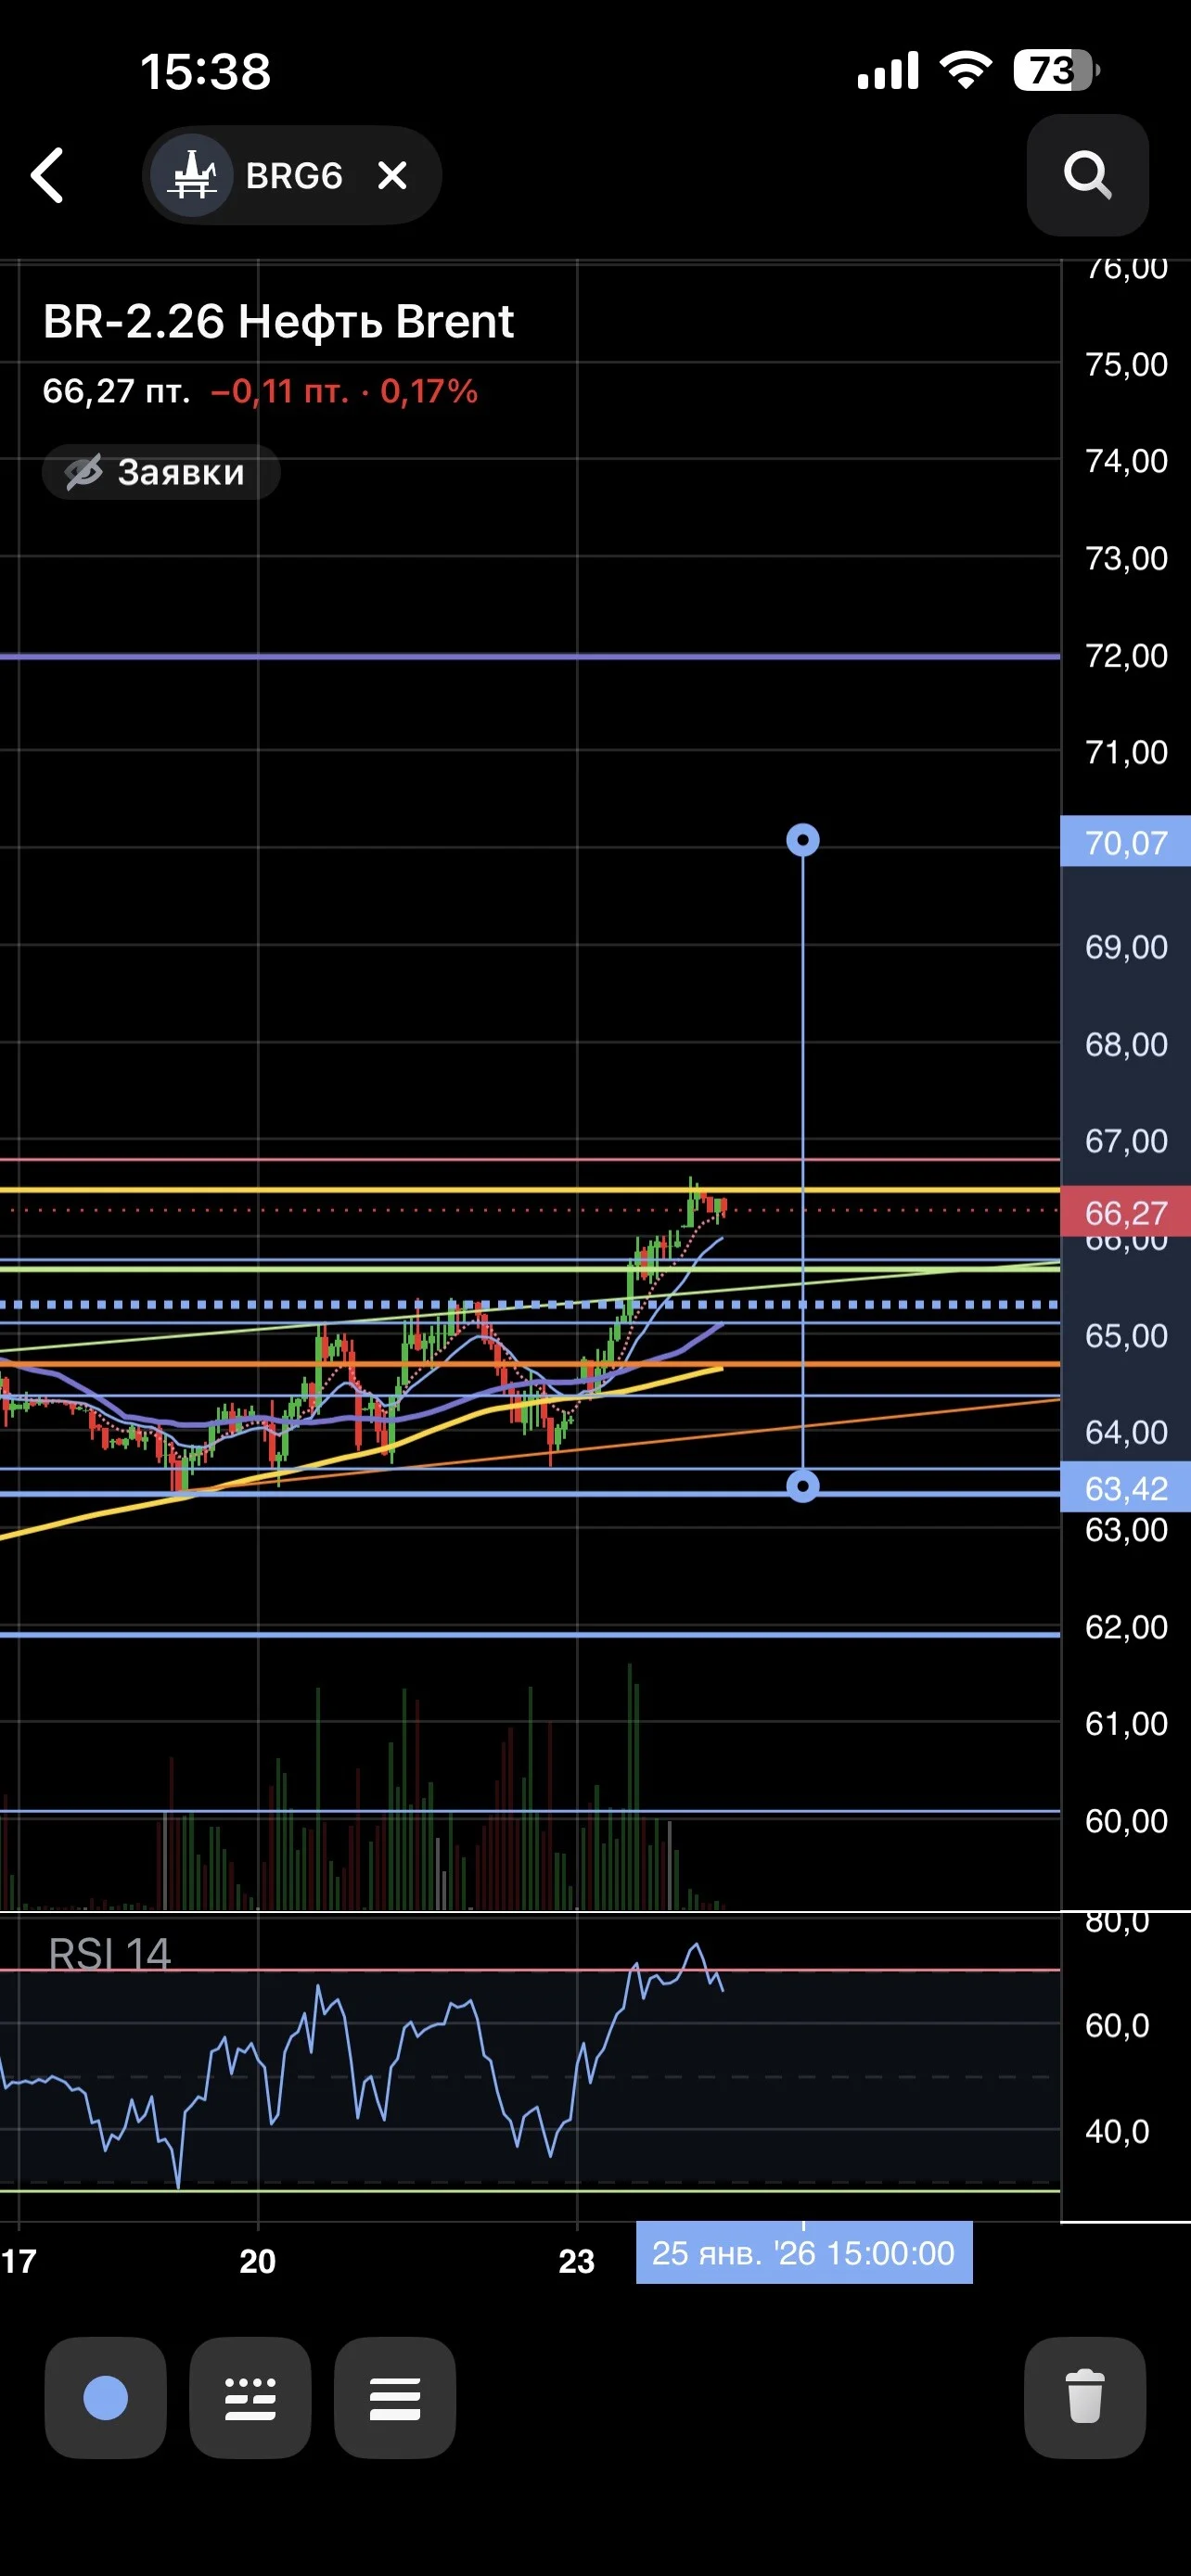Open the dashed line style selector
Viewport: 1191px width, 2576px height.
click(x=250, y=2398)
